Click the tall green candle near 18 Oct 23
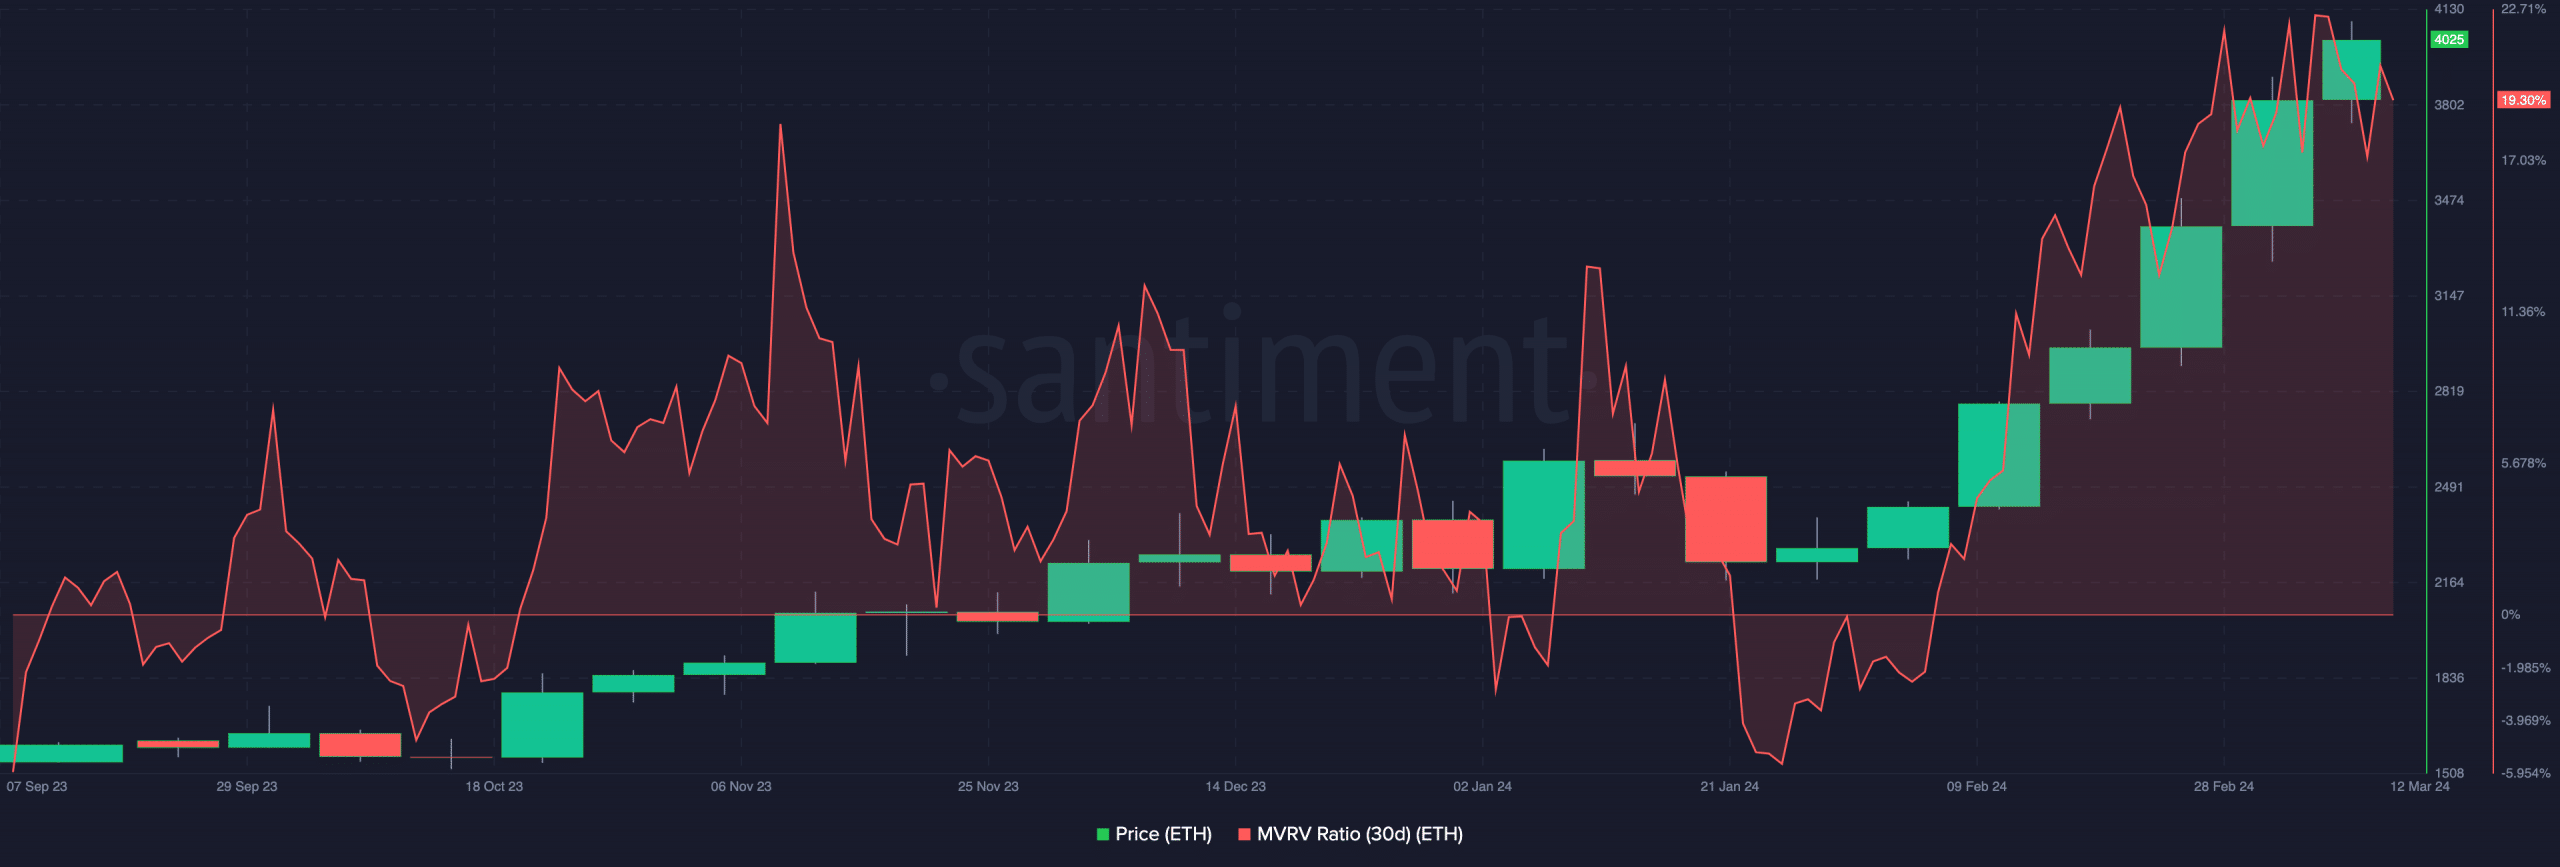 point(542,725)
